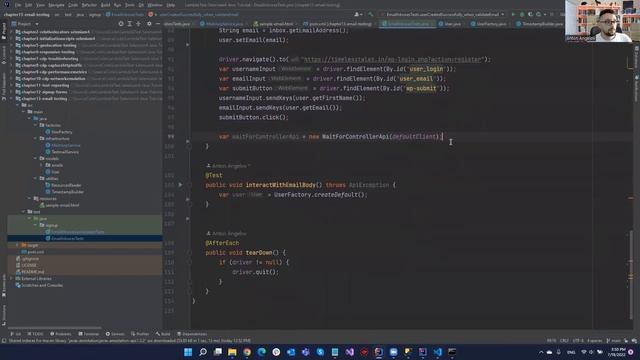
Task: Click Collapse All icon in Project panel
Action: click(x=139, y=24)
